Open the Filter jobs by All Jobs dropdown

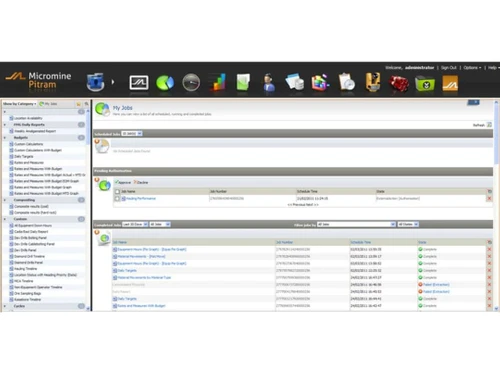point(356,224)
